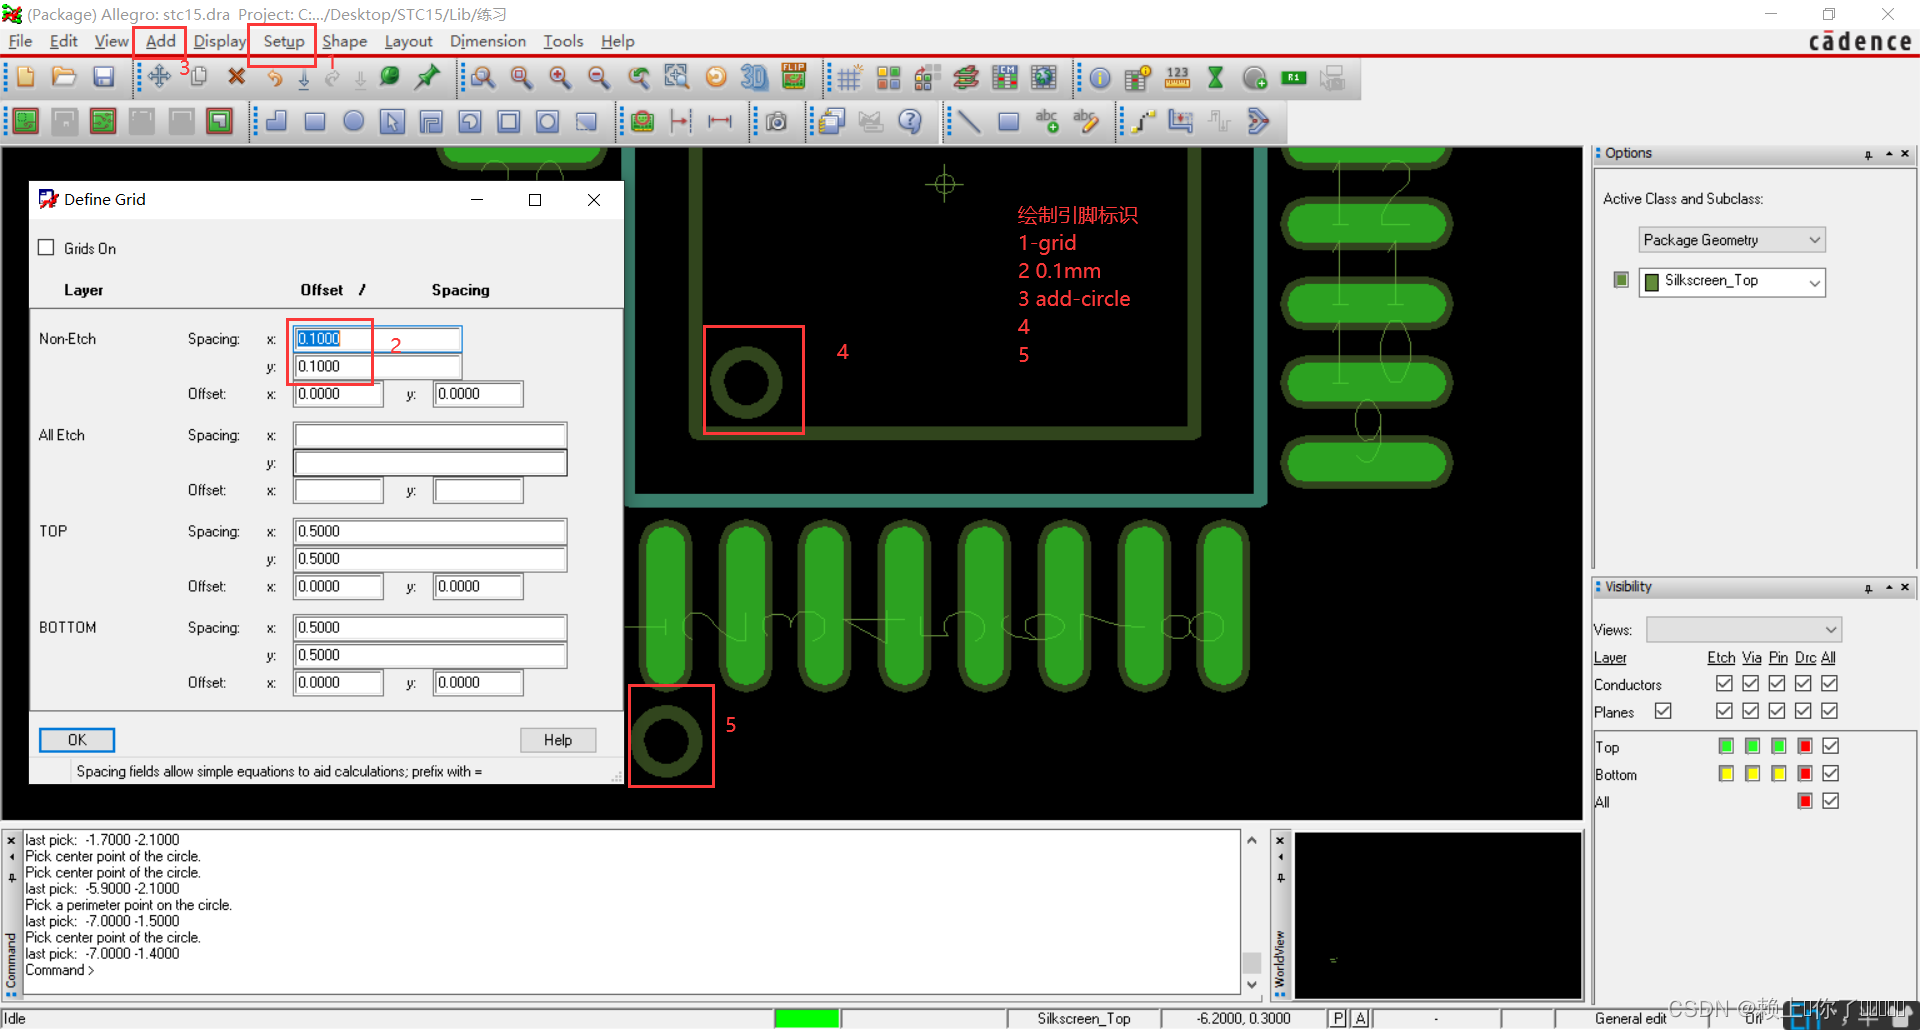Uncheck the Planes visibility checkbox

(1664, 711)
